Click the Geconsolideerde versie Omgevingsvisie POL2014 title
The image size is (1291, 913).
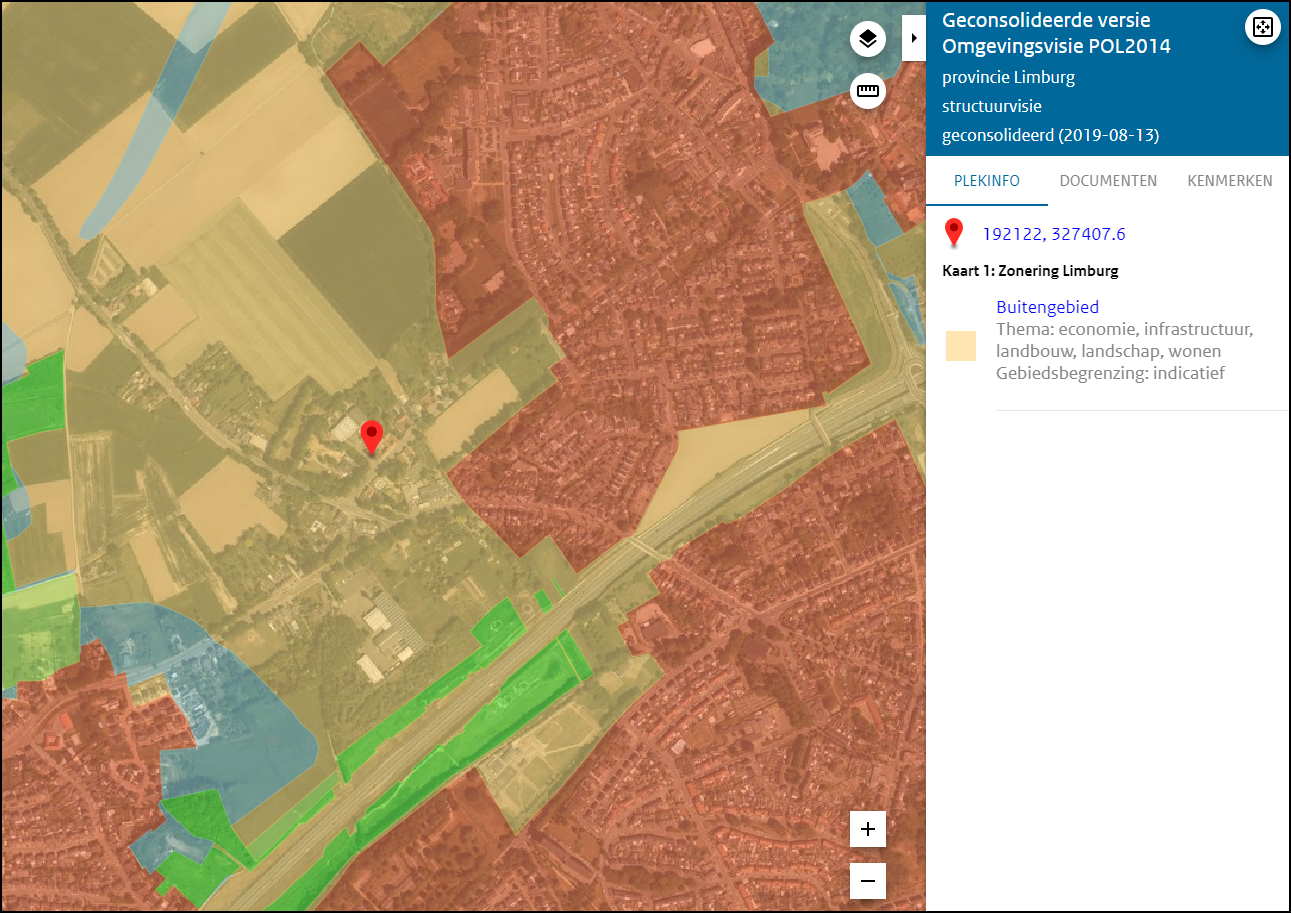[x=1055, y=31]
